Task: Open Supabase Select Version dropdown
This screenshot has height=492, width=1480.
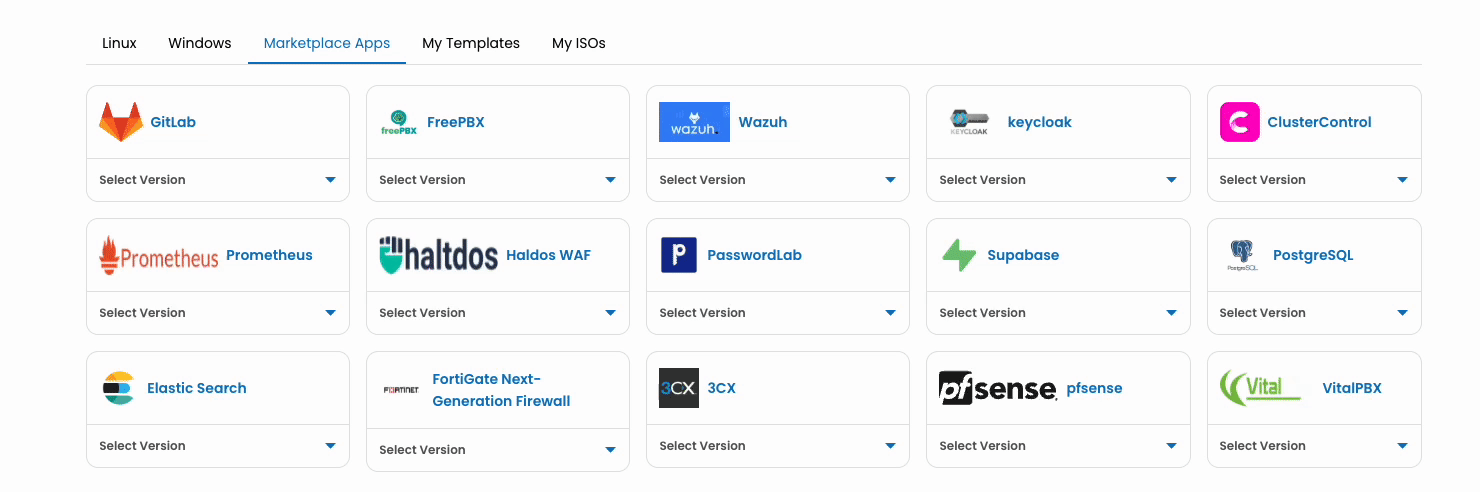Action: coord(1058,313)
